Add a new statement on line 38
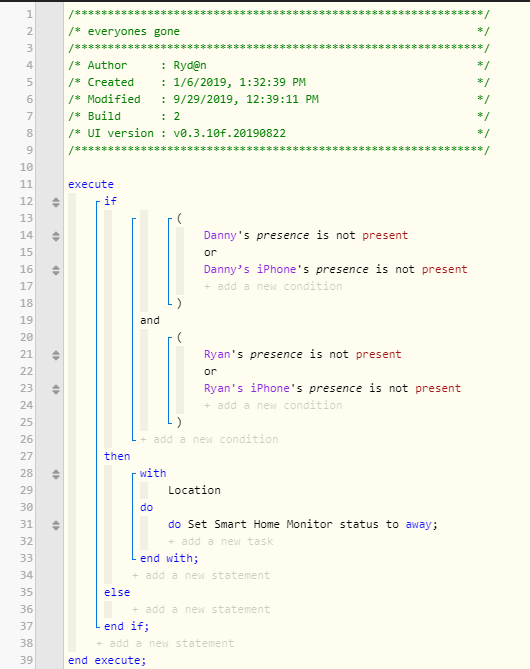 pyautogui.click(x=165, y=643)
